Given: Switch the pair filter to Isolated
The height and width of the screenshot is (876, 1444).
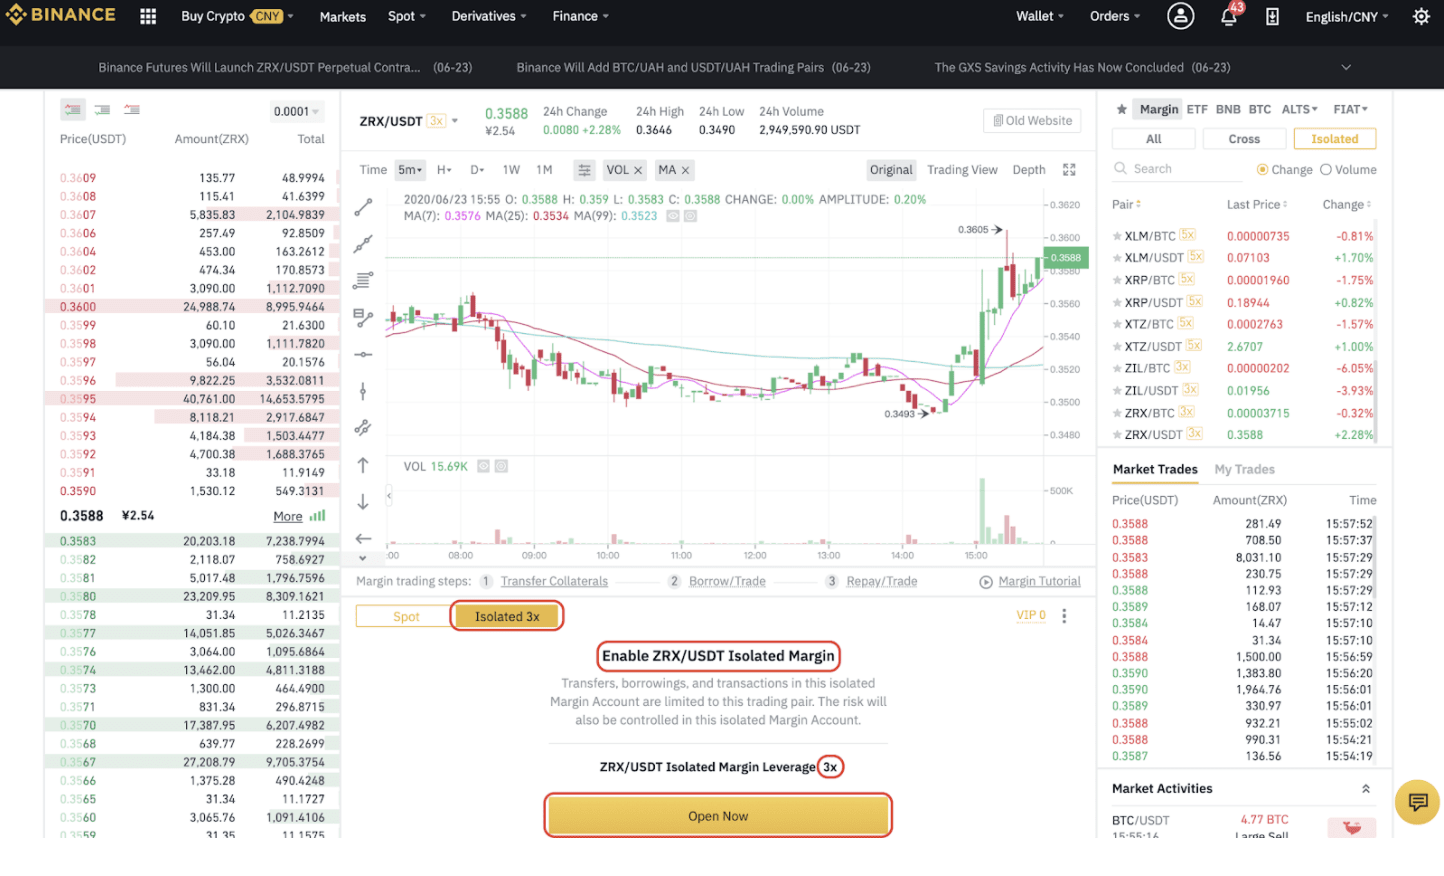Looking at the screenshot, I should click(1335, 139).
